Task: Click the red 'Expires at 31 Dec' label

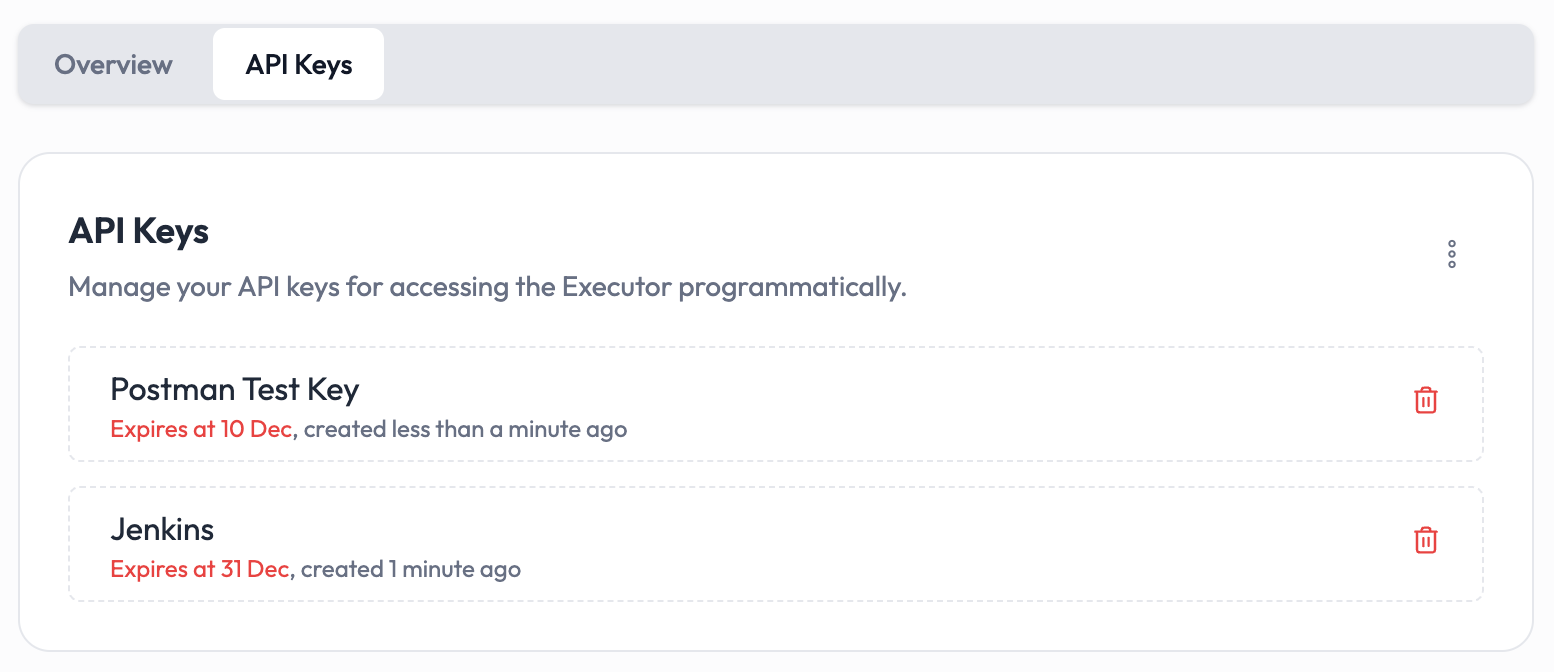Action: coord(199,570)
